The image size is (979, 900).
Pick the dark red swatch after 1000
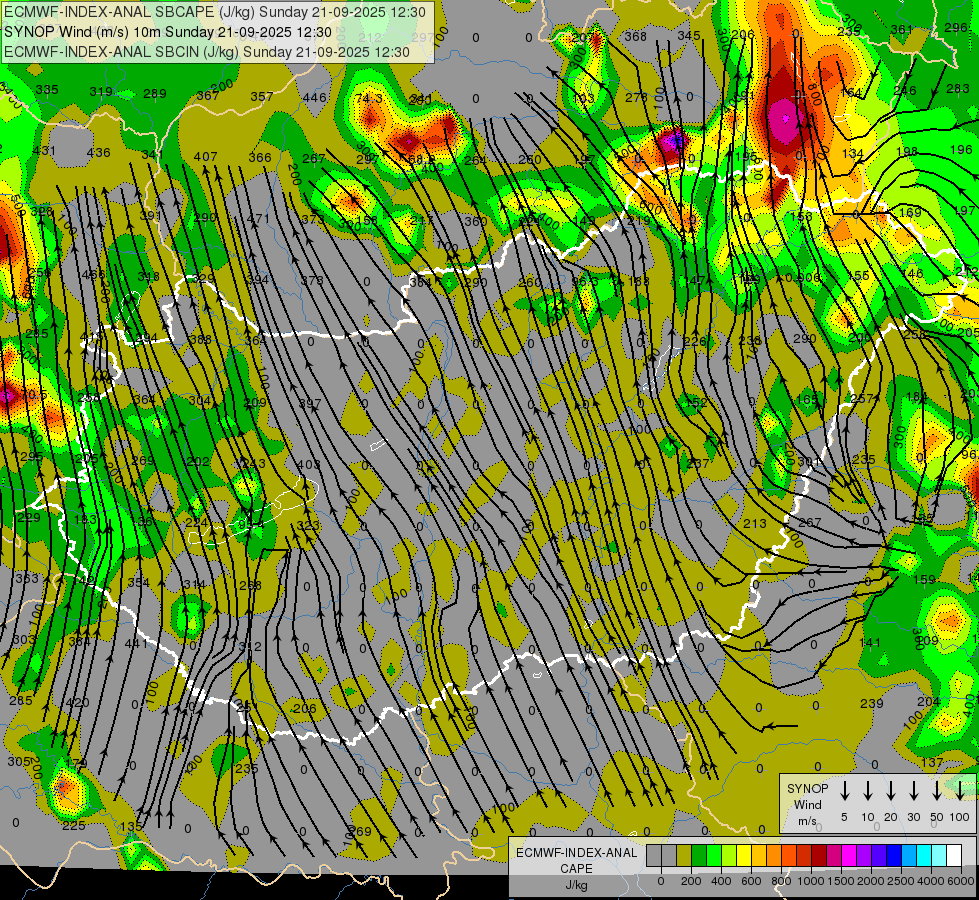tap(819, 856)
